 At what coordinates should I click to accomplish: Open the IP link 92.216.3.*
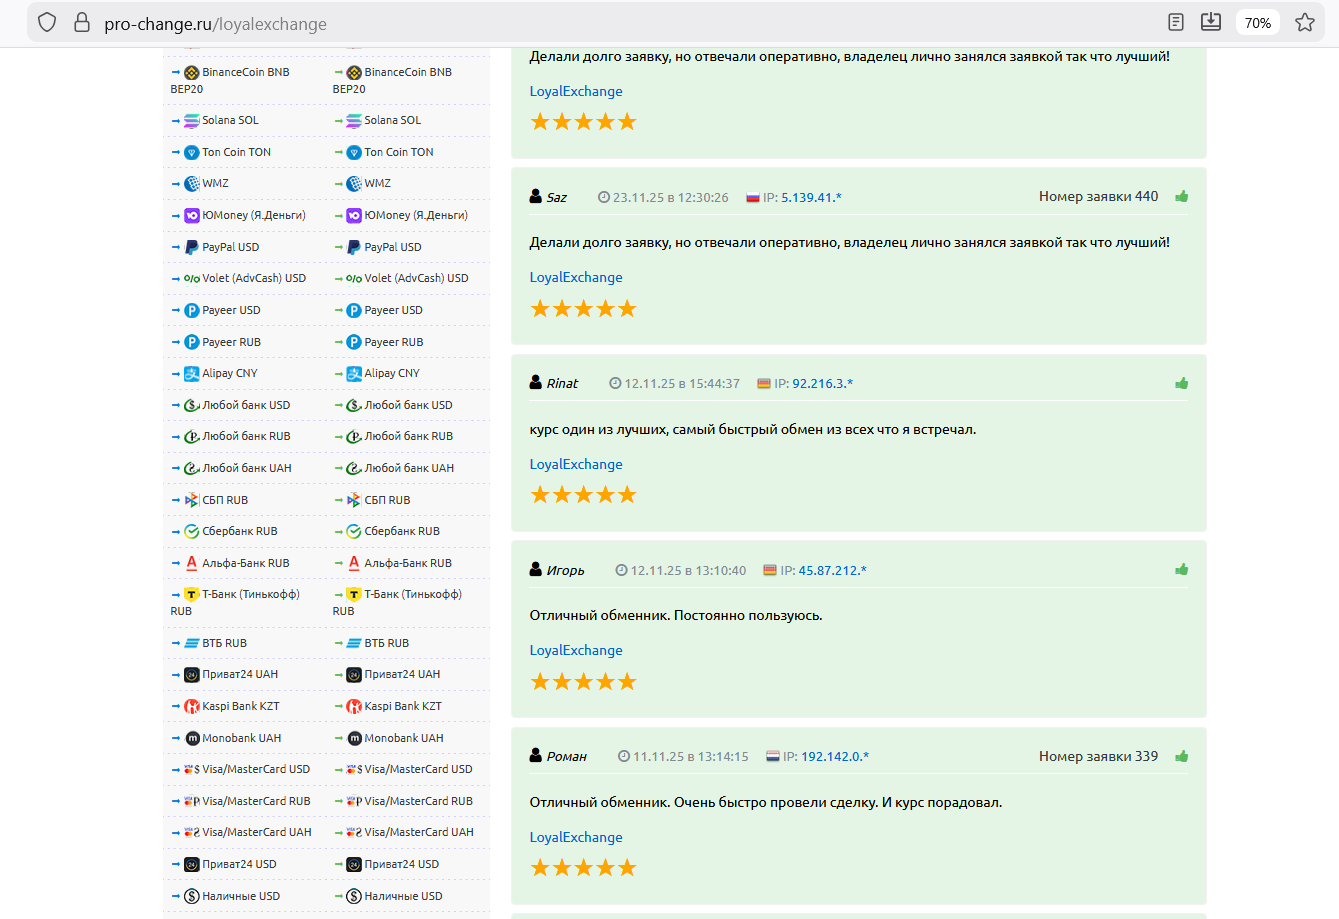tap(822, 384)
